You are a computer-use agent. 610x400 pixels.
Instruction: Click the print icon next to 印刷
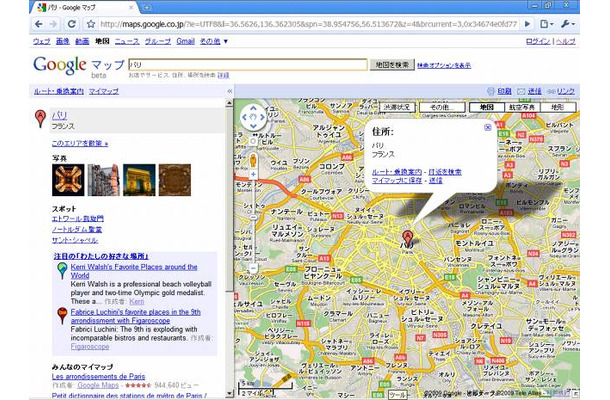coord(491,91)
